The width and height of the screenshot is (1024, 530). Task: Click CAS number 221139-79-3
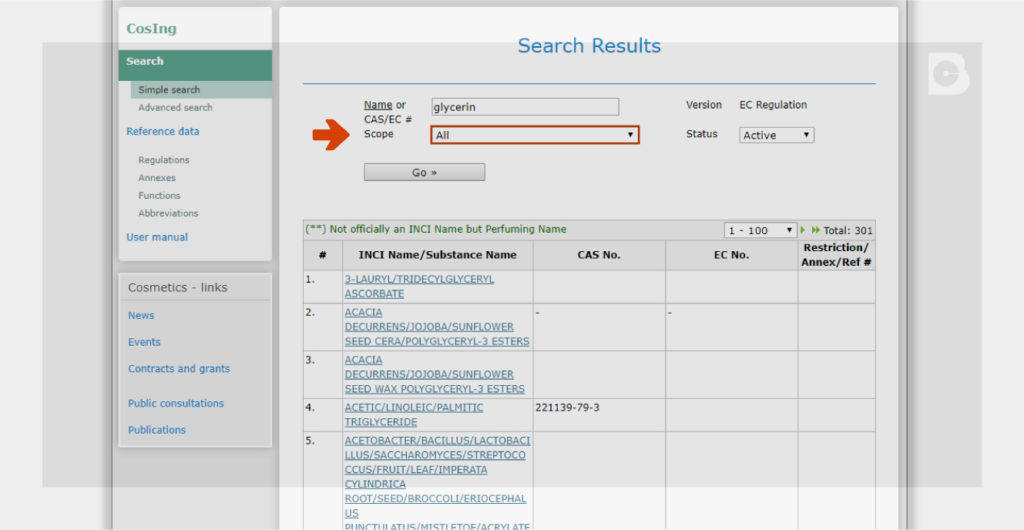point(567,407)
